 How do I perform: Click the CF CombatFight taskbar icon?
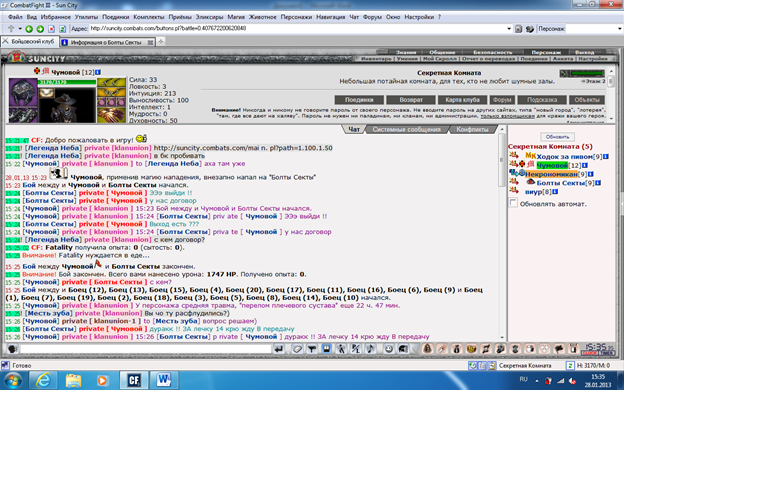[x=134, y=380]
